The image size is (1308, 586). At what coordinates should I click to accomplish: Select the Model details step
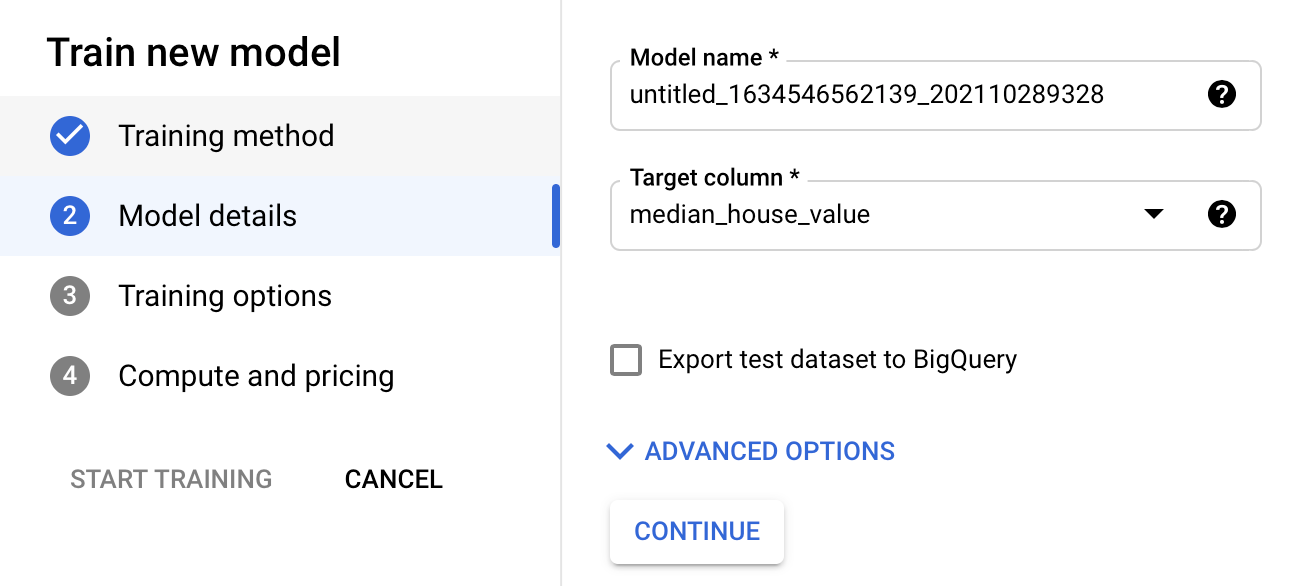[207, 216]
